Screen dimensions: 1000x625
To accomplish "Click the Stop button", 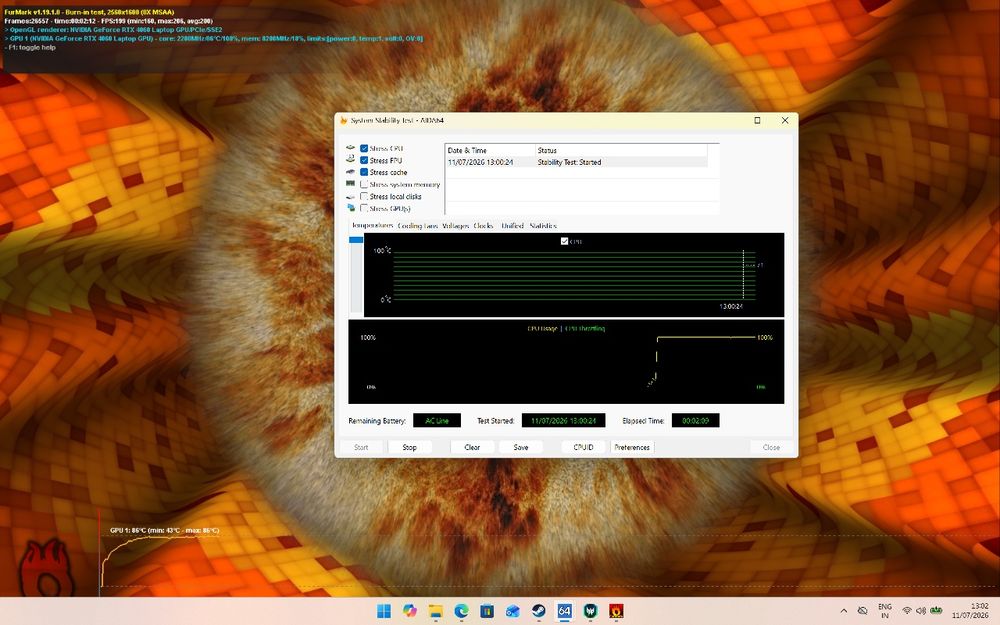I will point(409,447).
